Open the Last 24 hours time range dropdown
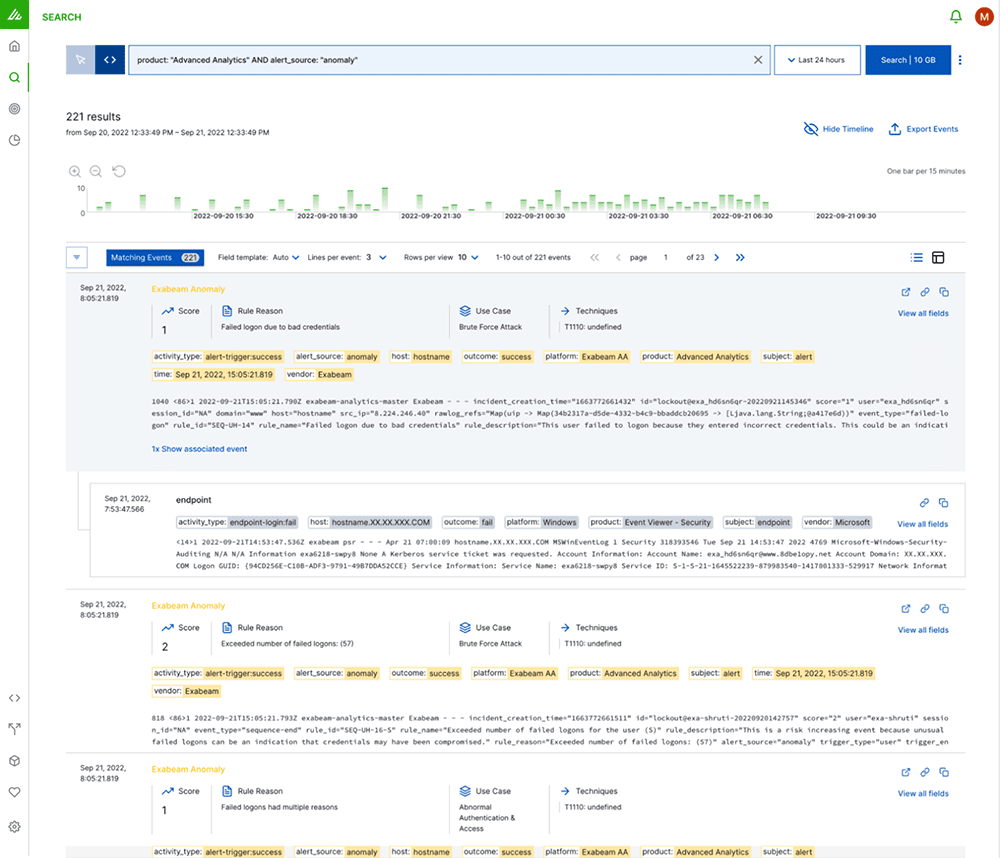The width and height of the screenshot is (1000, 858). coord(817,60)
